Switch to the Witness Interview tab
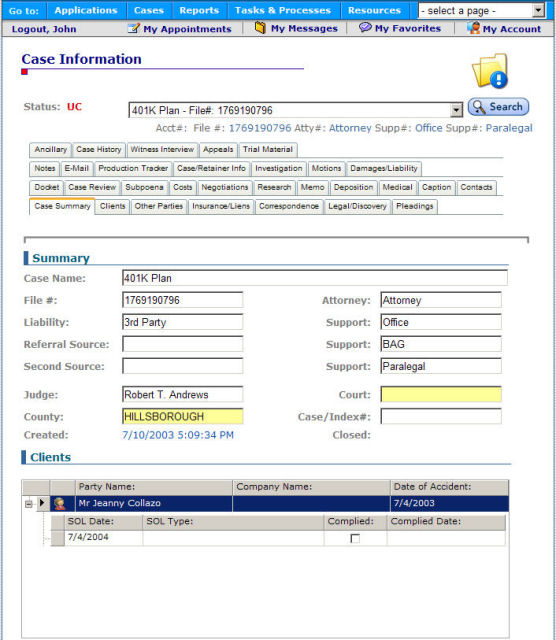556x640 pixels. [162, 149]
